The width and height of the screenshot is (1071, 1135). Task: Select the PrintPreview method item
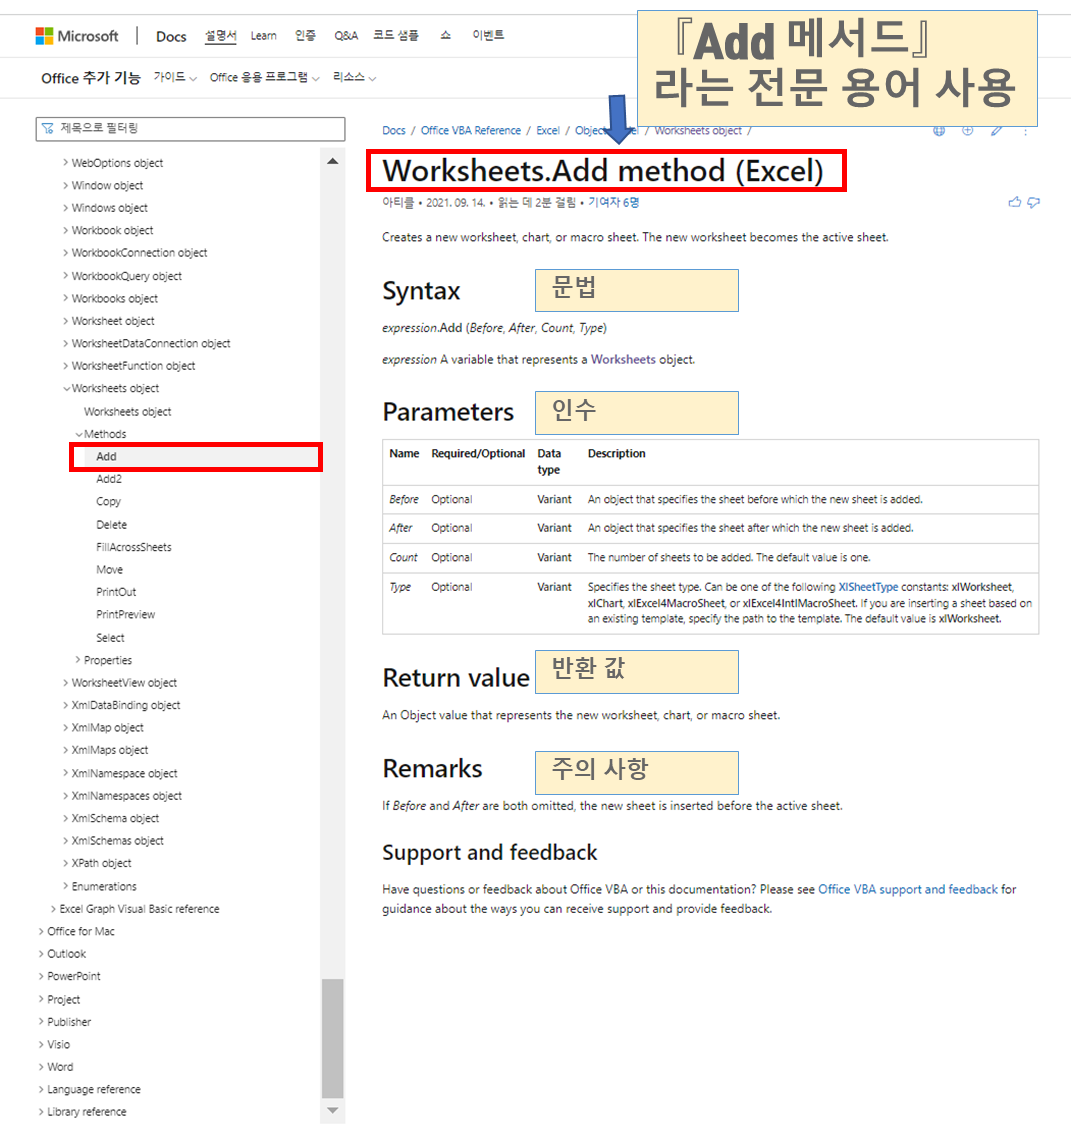(126, 615)
